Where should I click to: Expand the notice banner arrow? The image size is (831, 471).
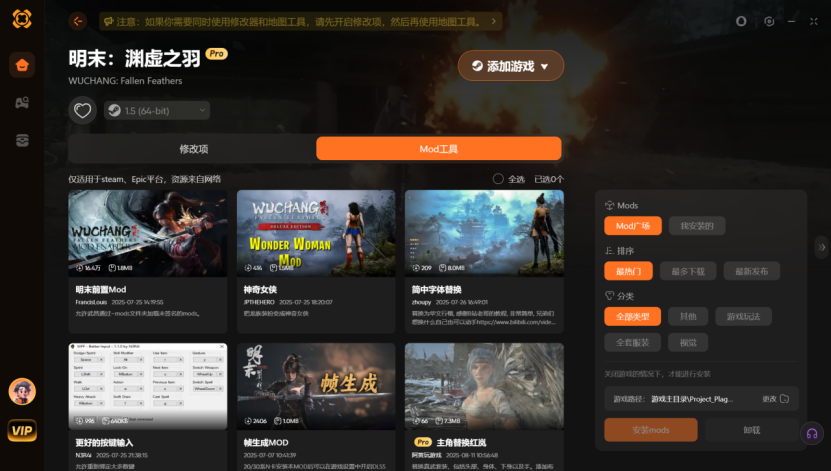pyautogui.click(x=493, y=21)
